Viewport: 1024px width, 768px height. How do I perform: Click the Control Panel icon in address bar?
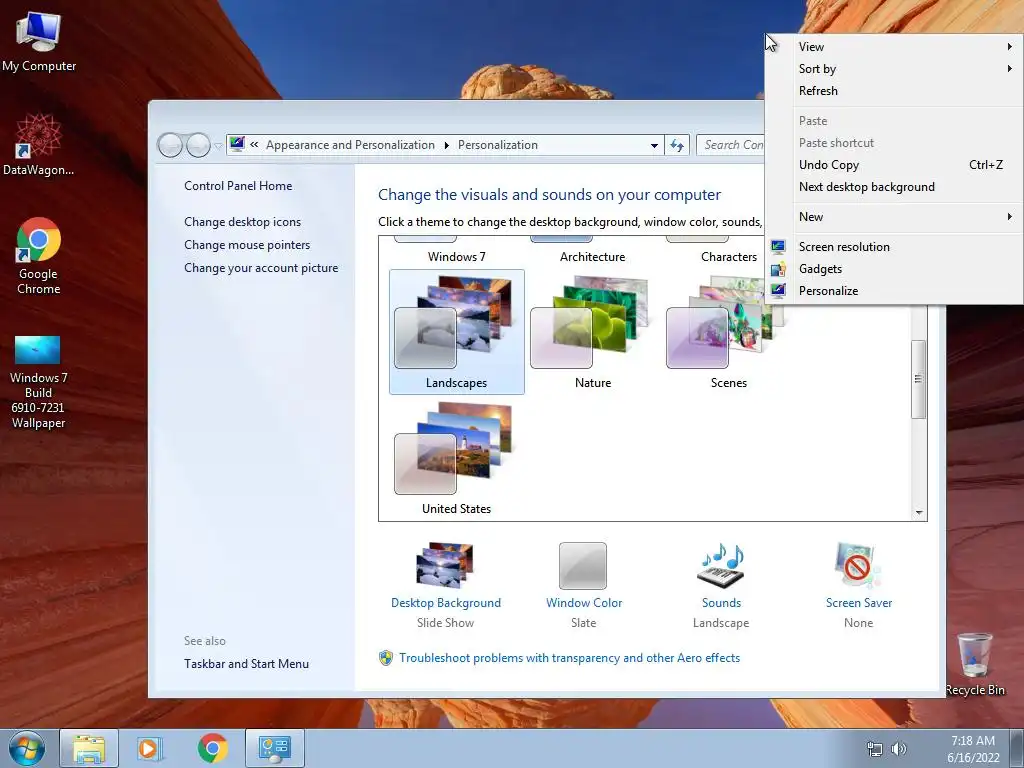coord(237,144)
